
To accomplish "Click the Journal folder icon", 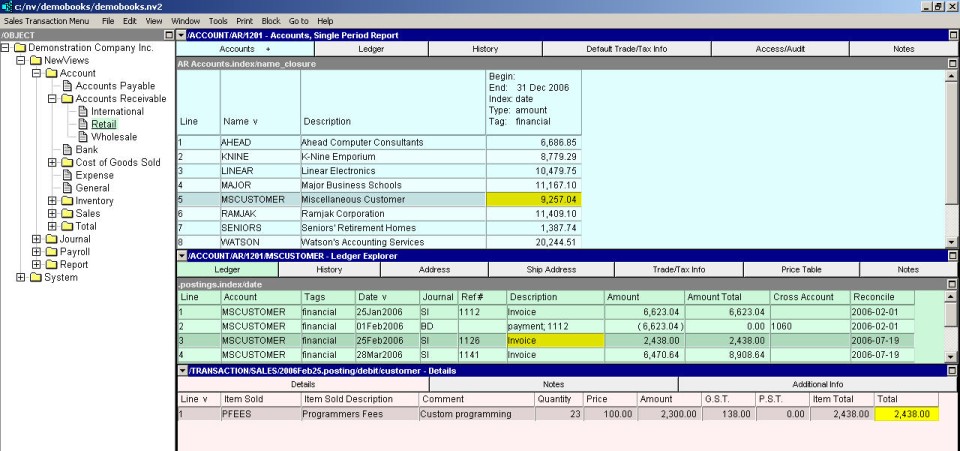I will (x=50, y=239).
